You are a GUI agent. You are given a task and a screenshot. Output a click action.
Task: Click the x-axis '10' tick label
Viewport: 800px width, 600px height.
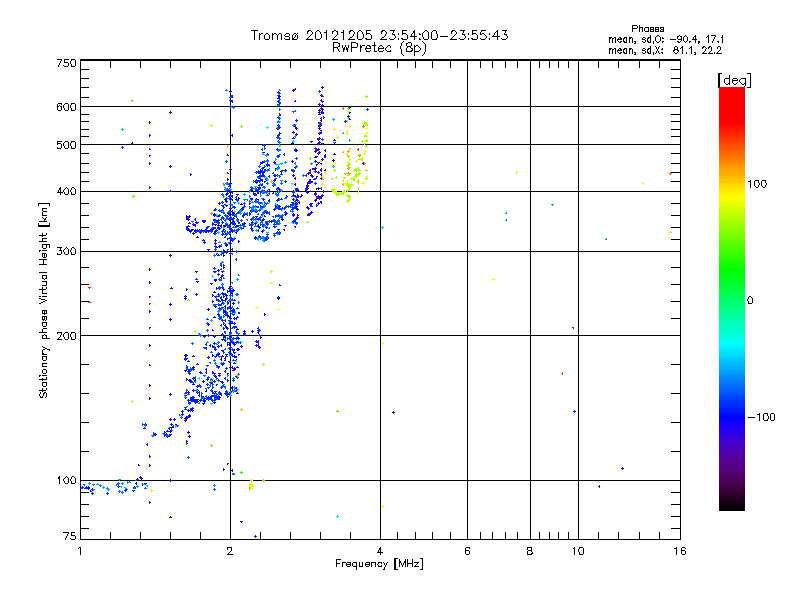578,551
